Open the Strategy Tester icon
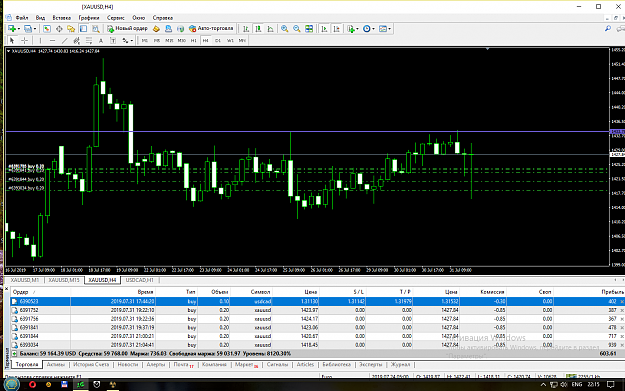The image size is (625, 391). pos(96,29)
